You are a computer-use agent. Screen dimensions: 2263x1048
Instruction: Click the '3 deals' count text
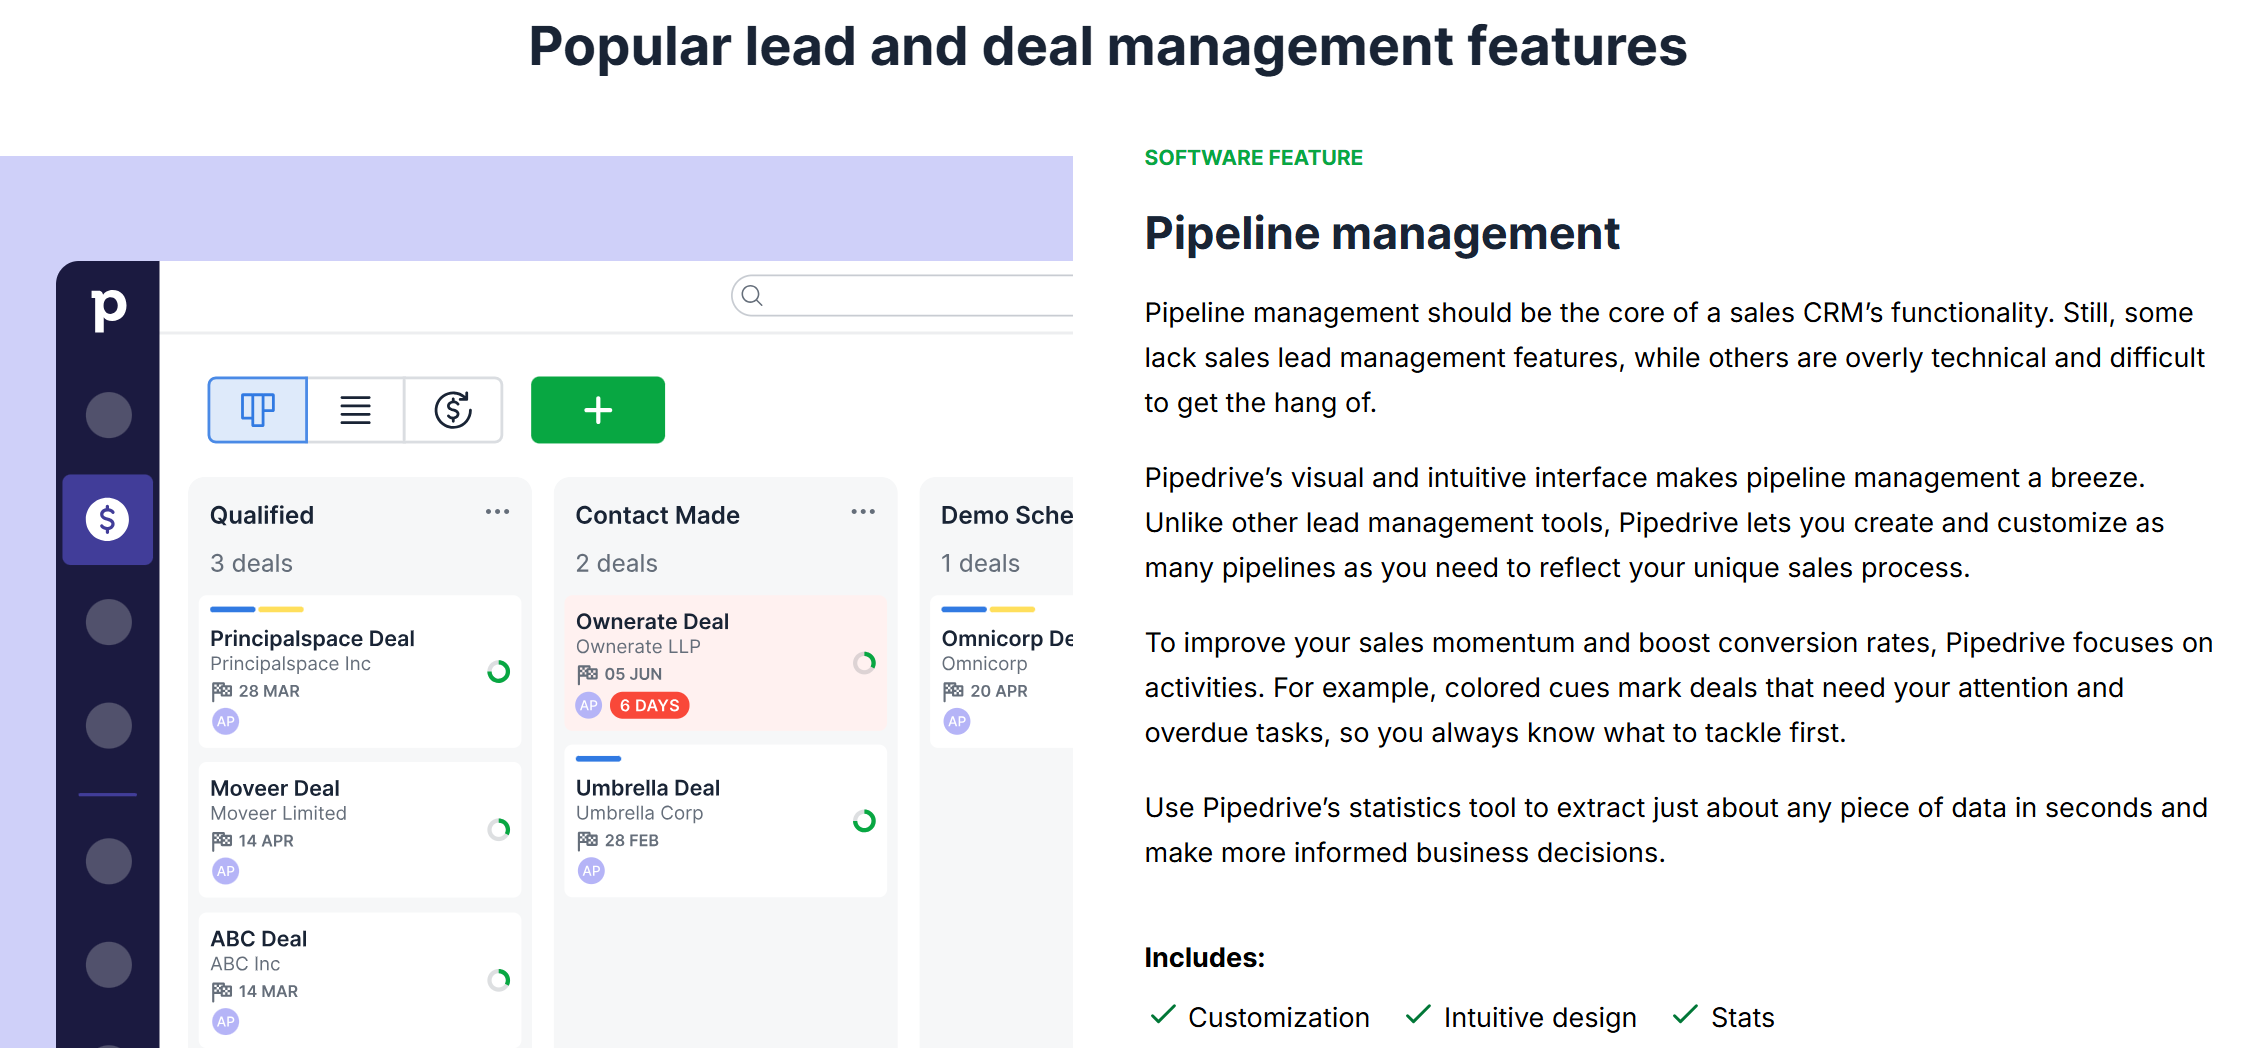(251, 563)
